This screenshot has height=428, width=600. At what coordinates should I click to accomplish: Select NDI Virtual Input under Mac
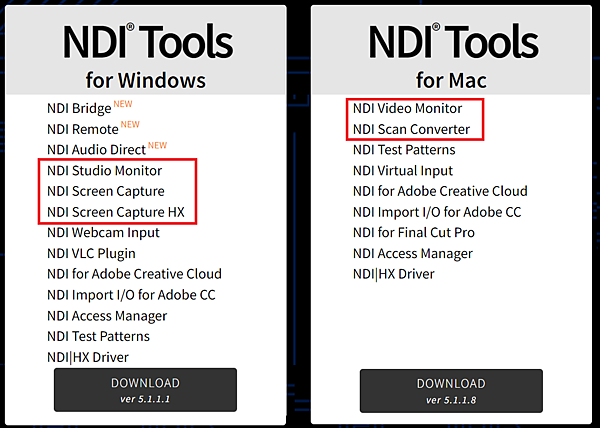click(403, 171)
